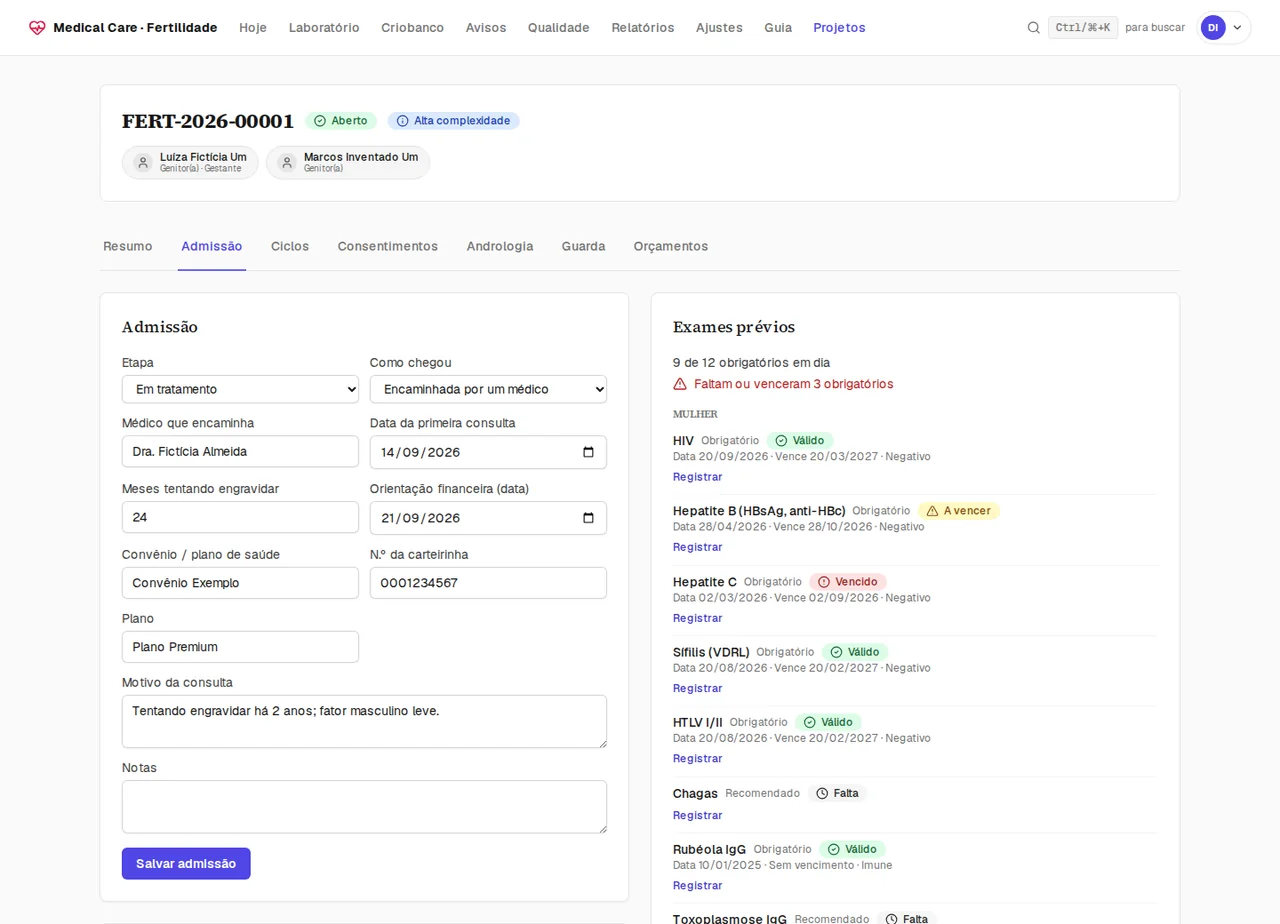
Task: Click the search magnifier icon
Action: click(x=1033, y=28)
